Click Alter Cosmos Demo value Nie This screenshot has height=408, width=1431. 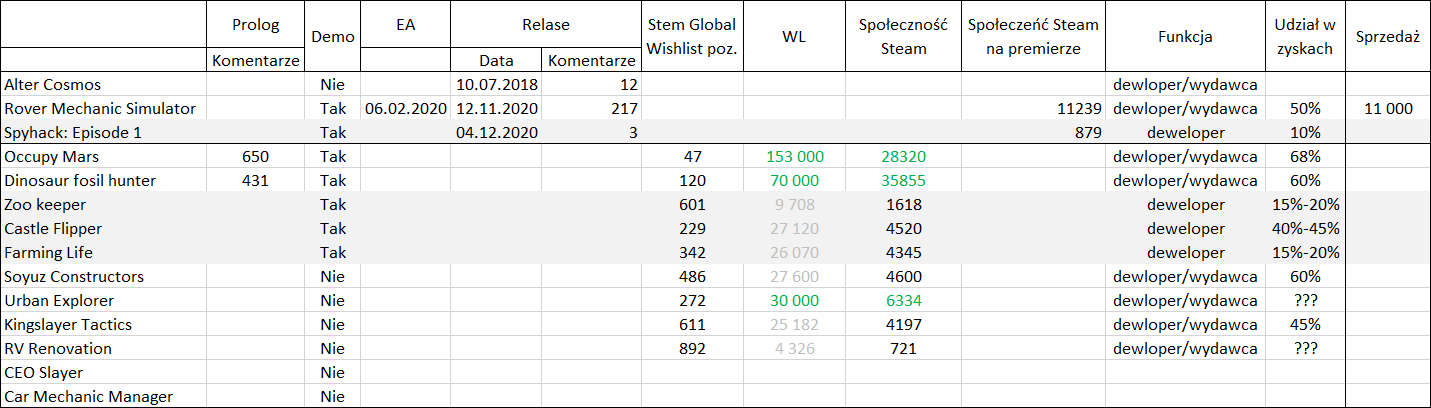point(332,85)
